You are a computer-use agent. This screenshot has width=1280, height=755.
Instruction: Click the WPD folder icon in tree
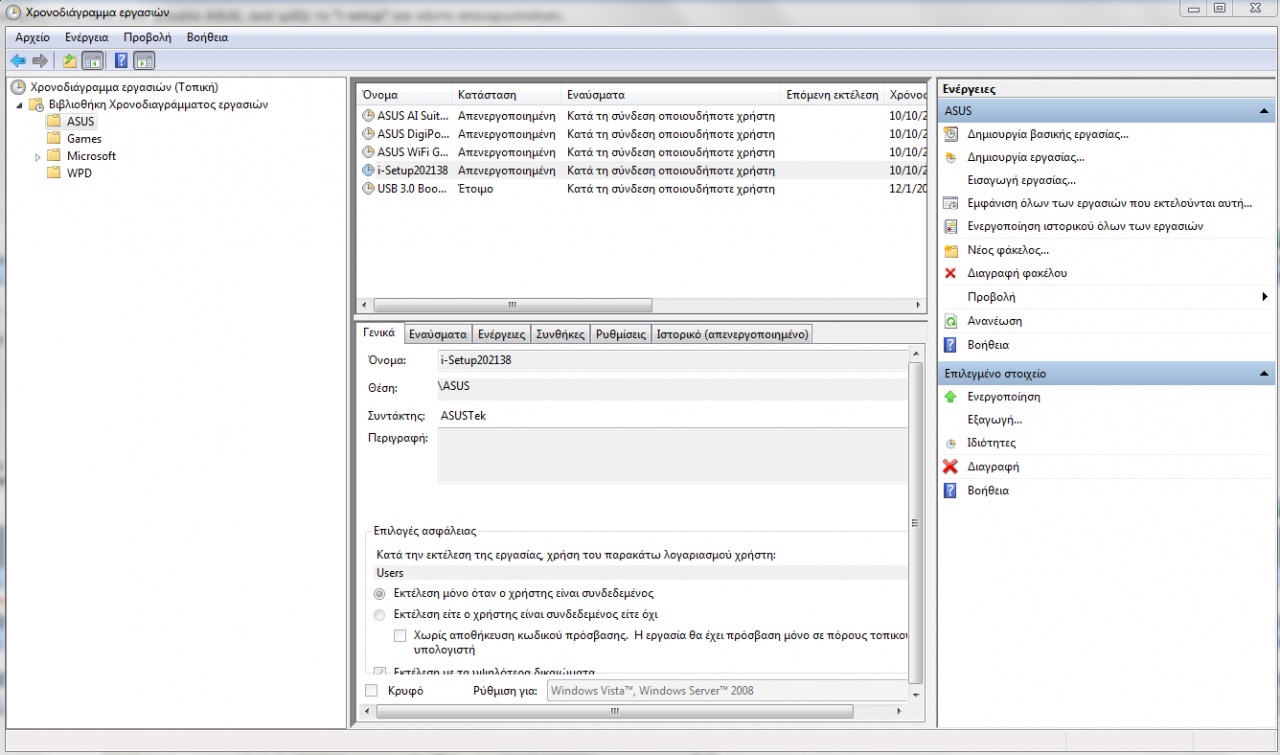54,173
